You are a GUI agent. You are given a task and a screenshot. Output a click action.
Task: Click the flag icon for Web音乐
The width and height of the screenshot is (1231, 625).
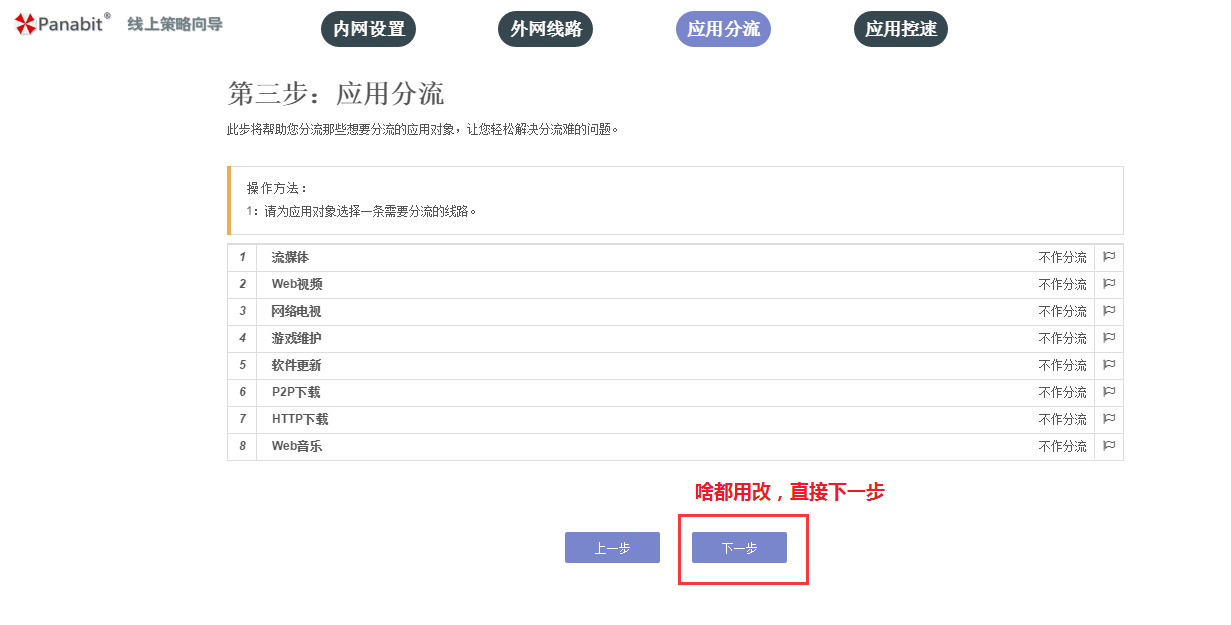click(1108, 446)
